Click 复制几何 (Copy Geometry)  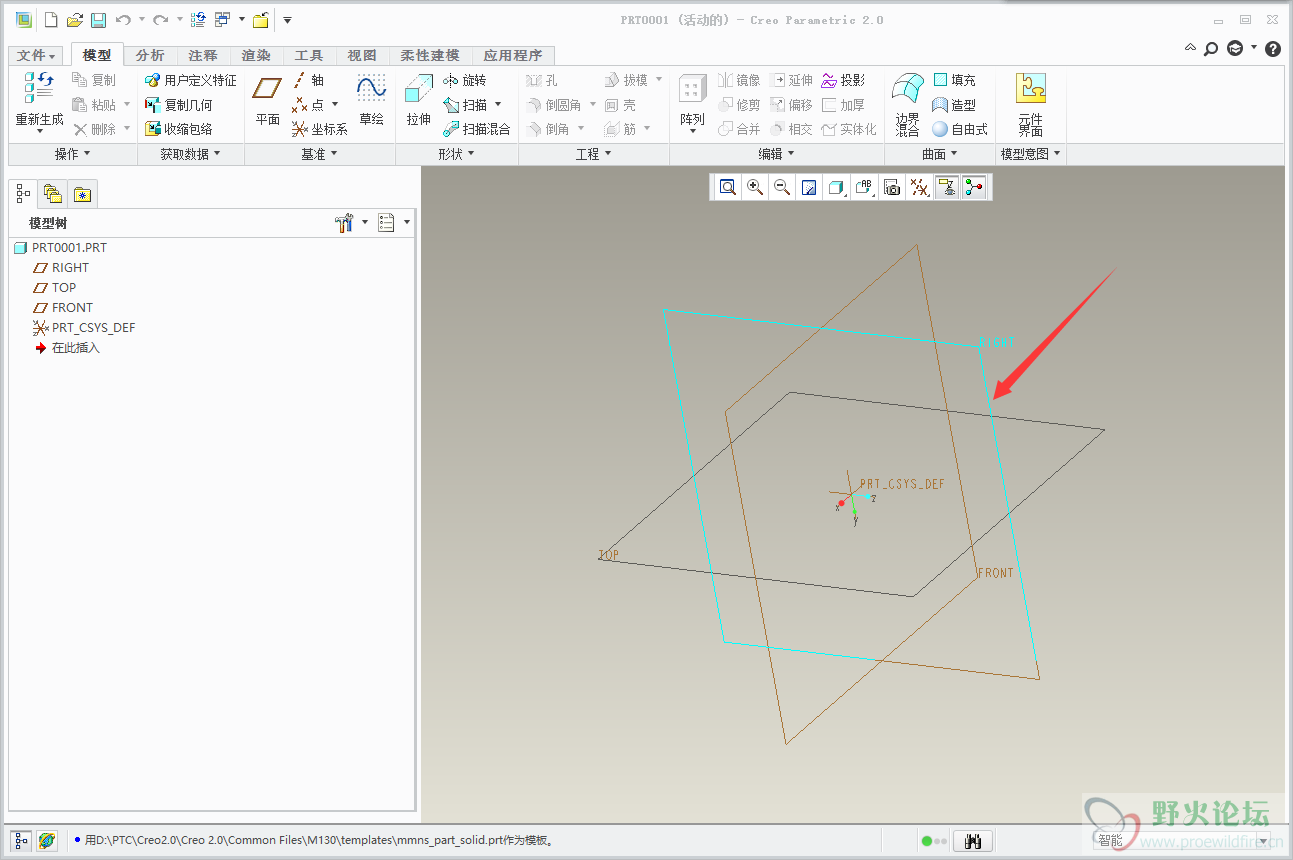tap(179, 105)
